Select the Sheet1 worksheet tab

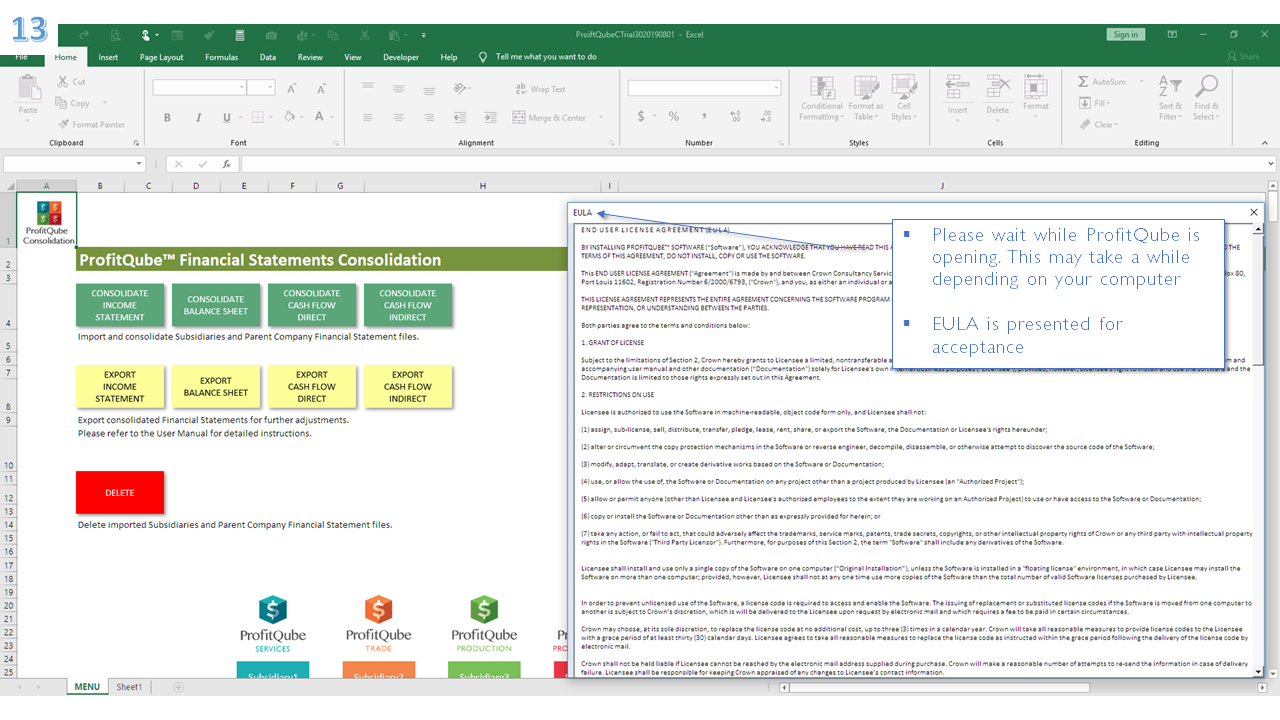tap(129, 687)
